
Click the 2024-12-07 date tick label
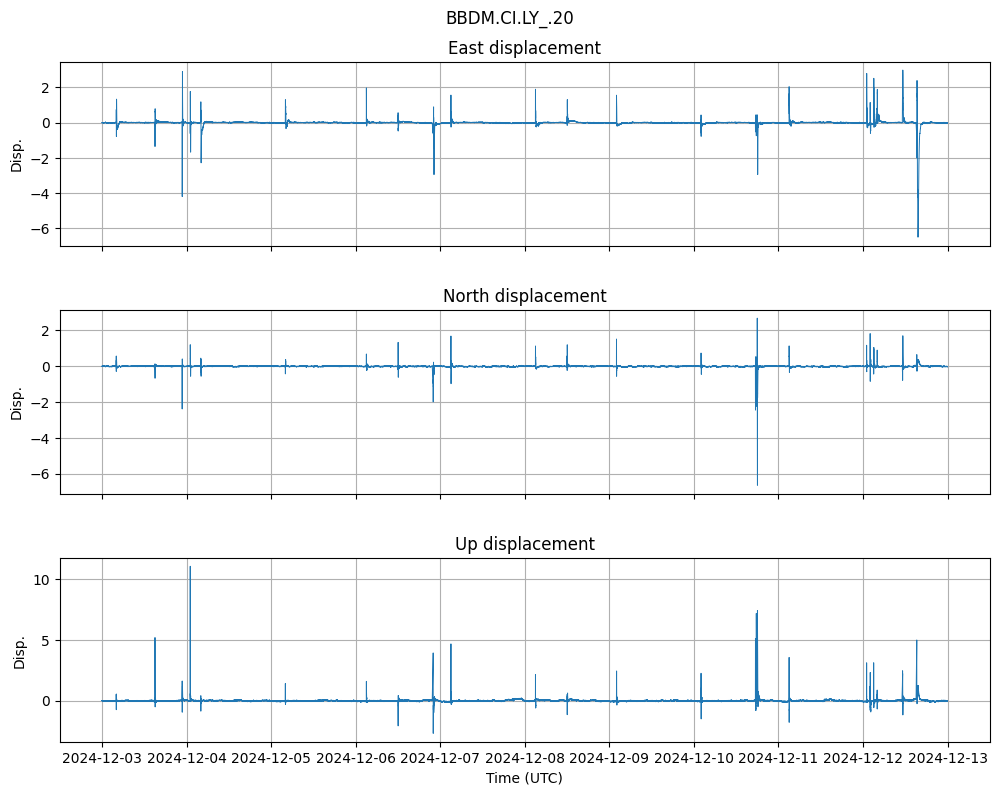click(441, 759)
